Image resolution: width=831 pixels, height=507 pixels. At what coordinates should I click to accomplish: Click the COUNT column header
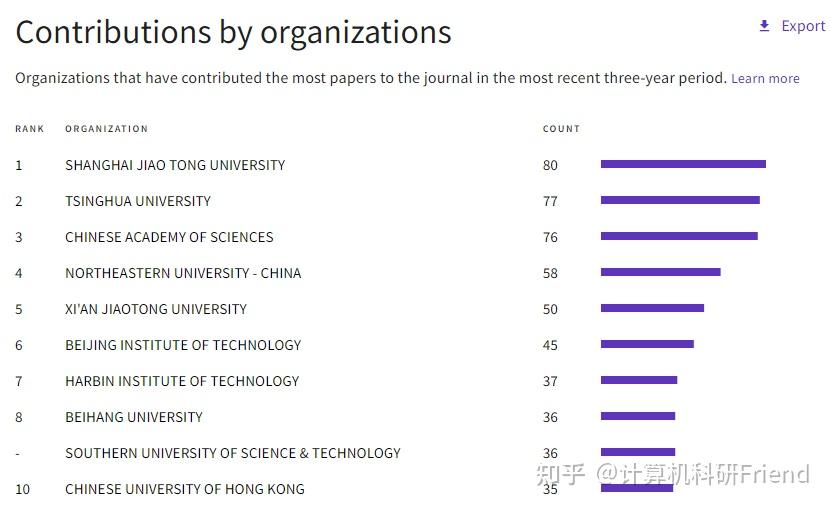561,129
